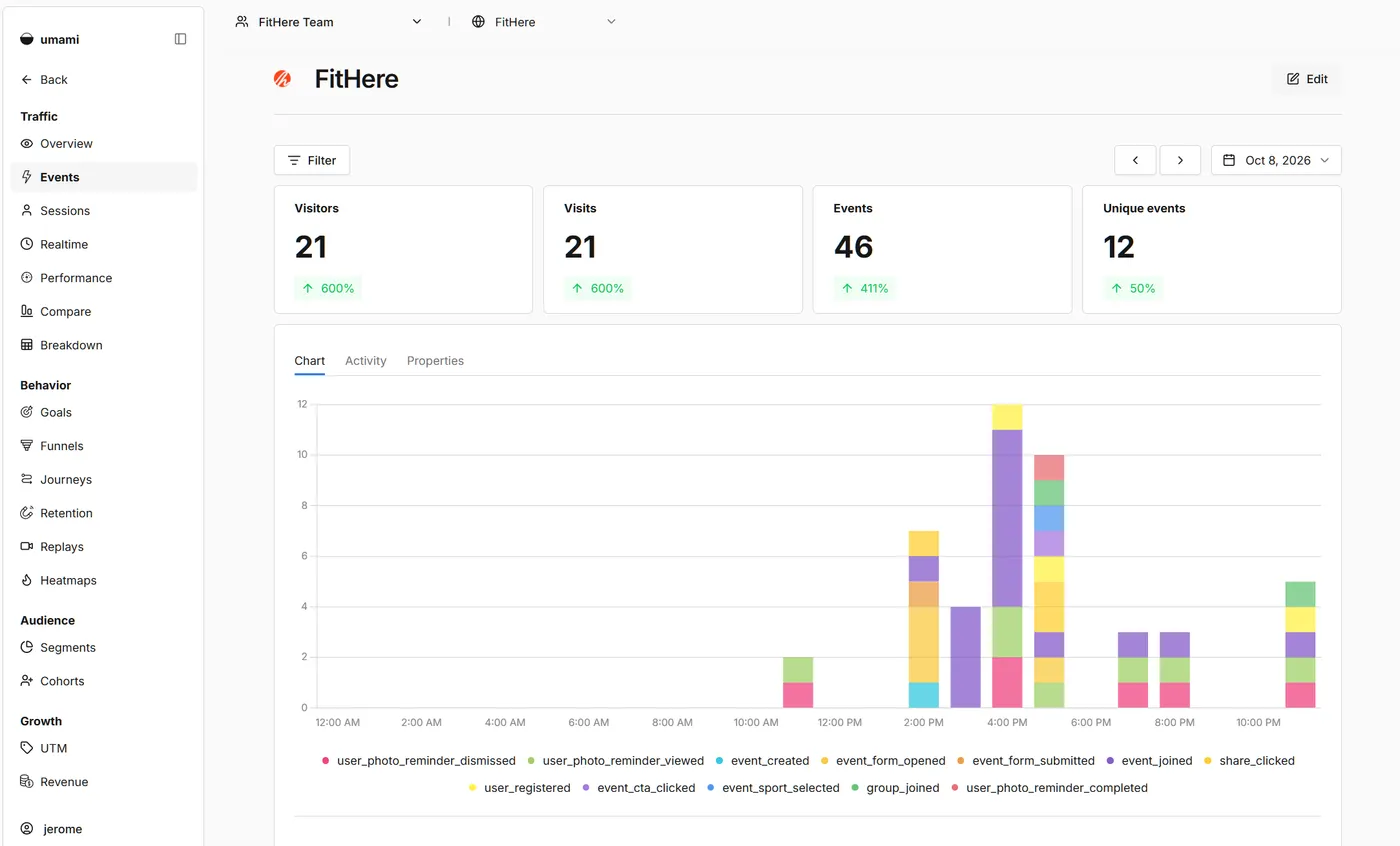Go to the next date period
Screen dimensions: 1400x846
pyautogui.click(x=1180, y=160)
